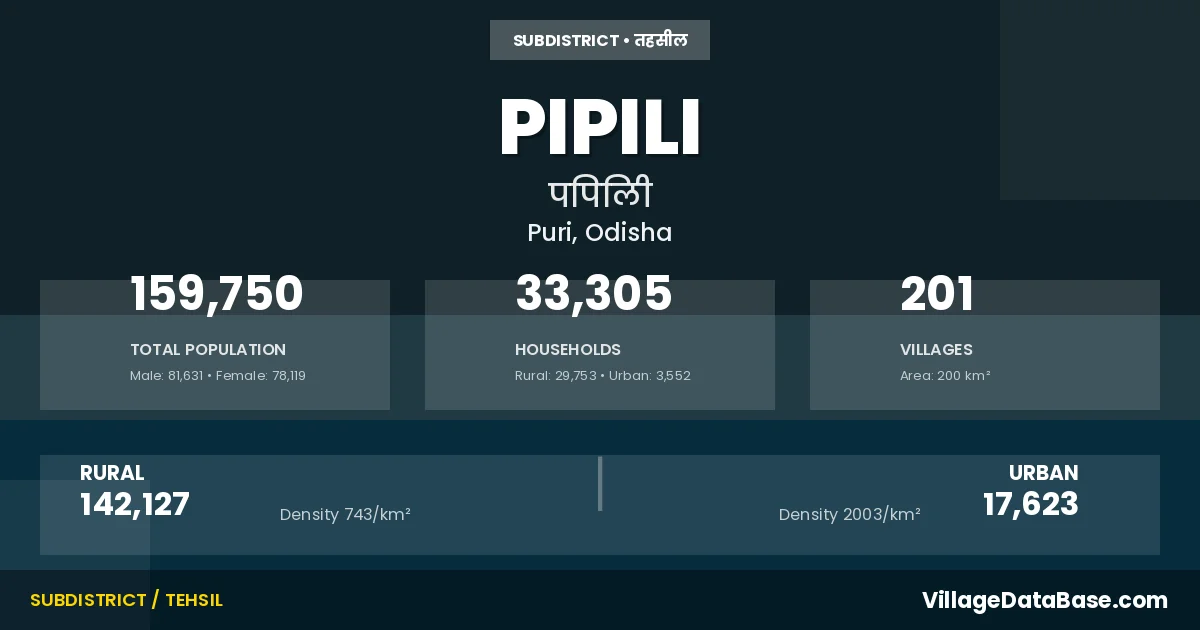1200x630 pixels.
Task: Click the urban population 17,623
Action: [1031, 504]
